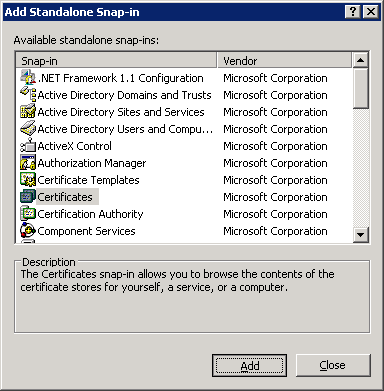
Task: Add the selected snap-in
Action: 249,365
